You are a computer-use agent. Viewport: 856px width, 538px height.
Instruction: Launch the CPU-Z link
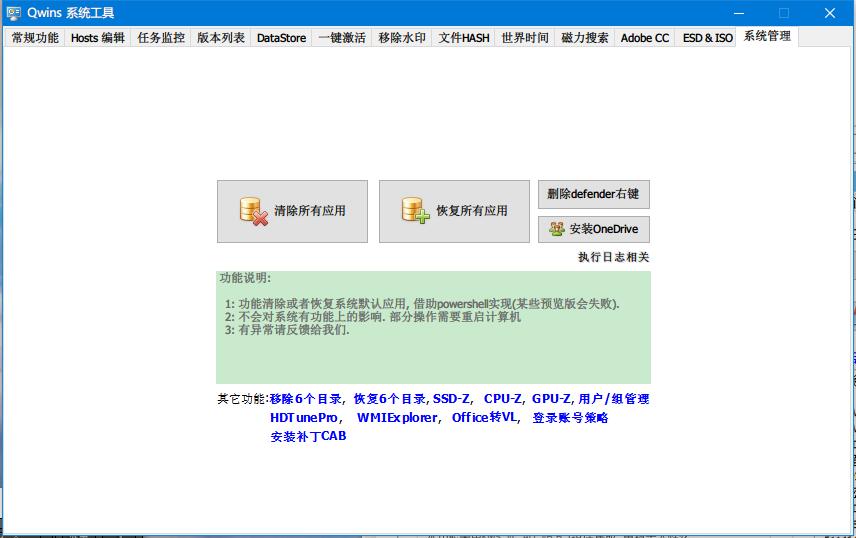pos(503,399)
